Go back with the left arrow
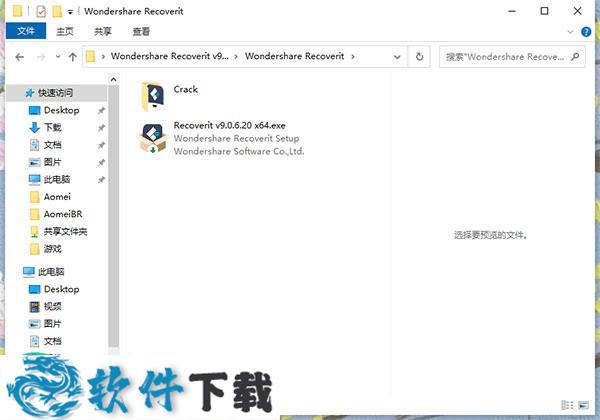Image resolution: width=600 pixels, height=420 pixels. point(20,57)
